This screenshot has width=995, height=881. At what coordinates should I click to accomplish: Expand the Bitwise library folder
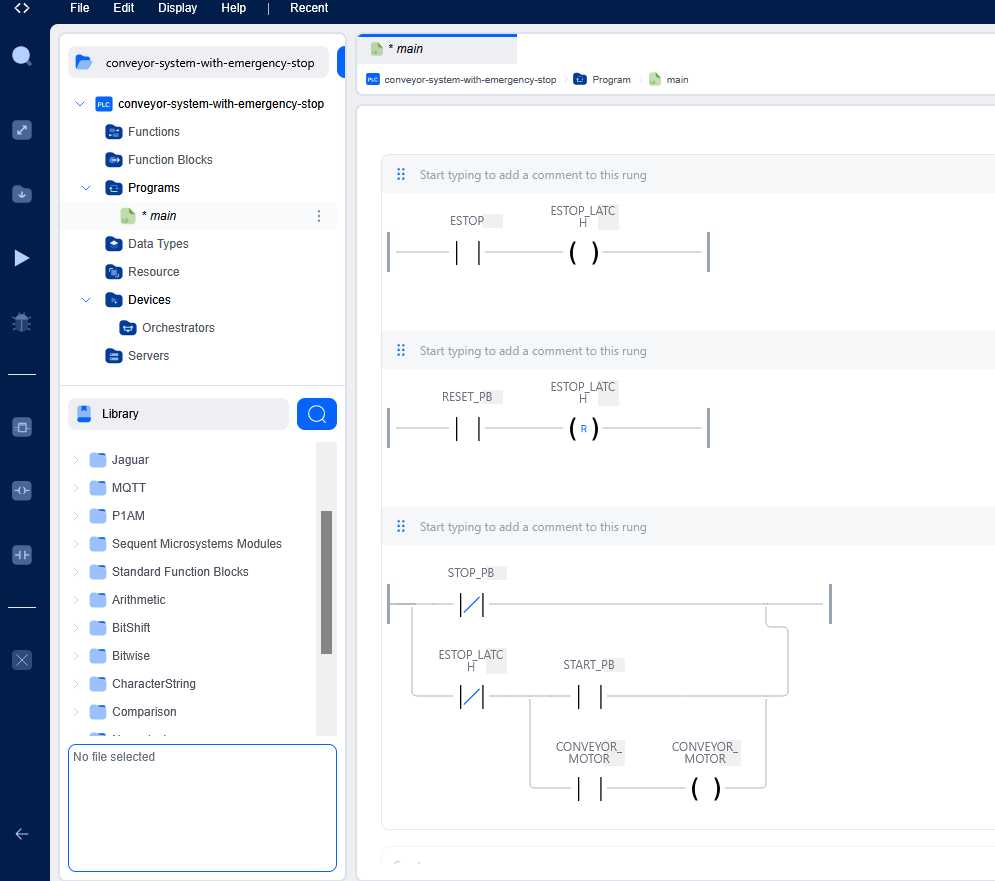[x=76, y=656]
